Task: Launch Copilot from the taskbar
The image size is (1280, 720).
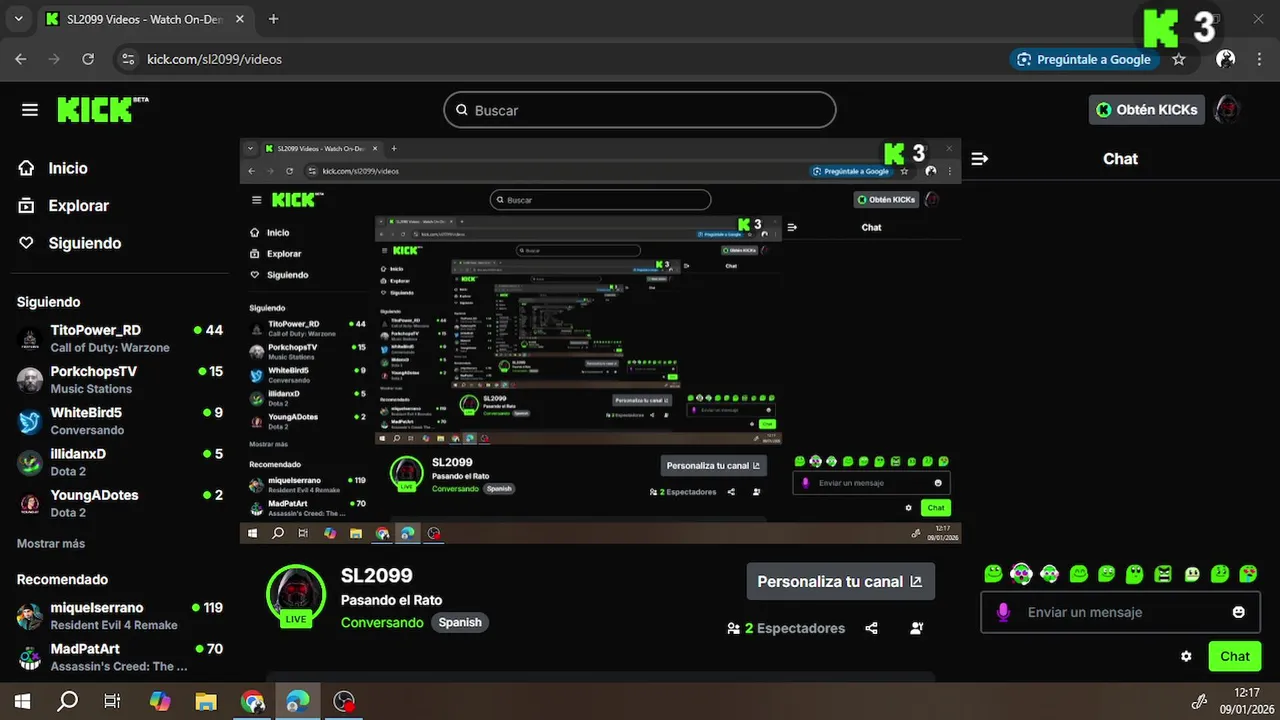Action: tap(160, 702)
